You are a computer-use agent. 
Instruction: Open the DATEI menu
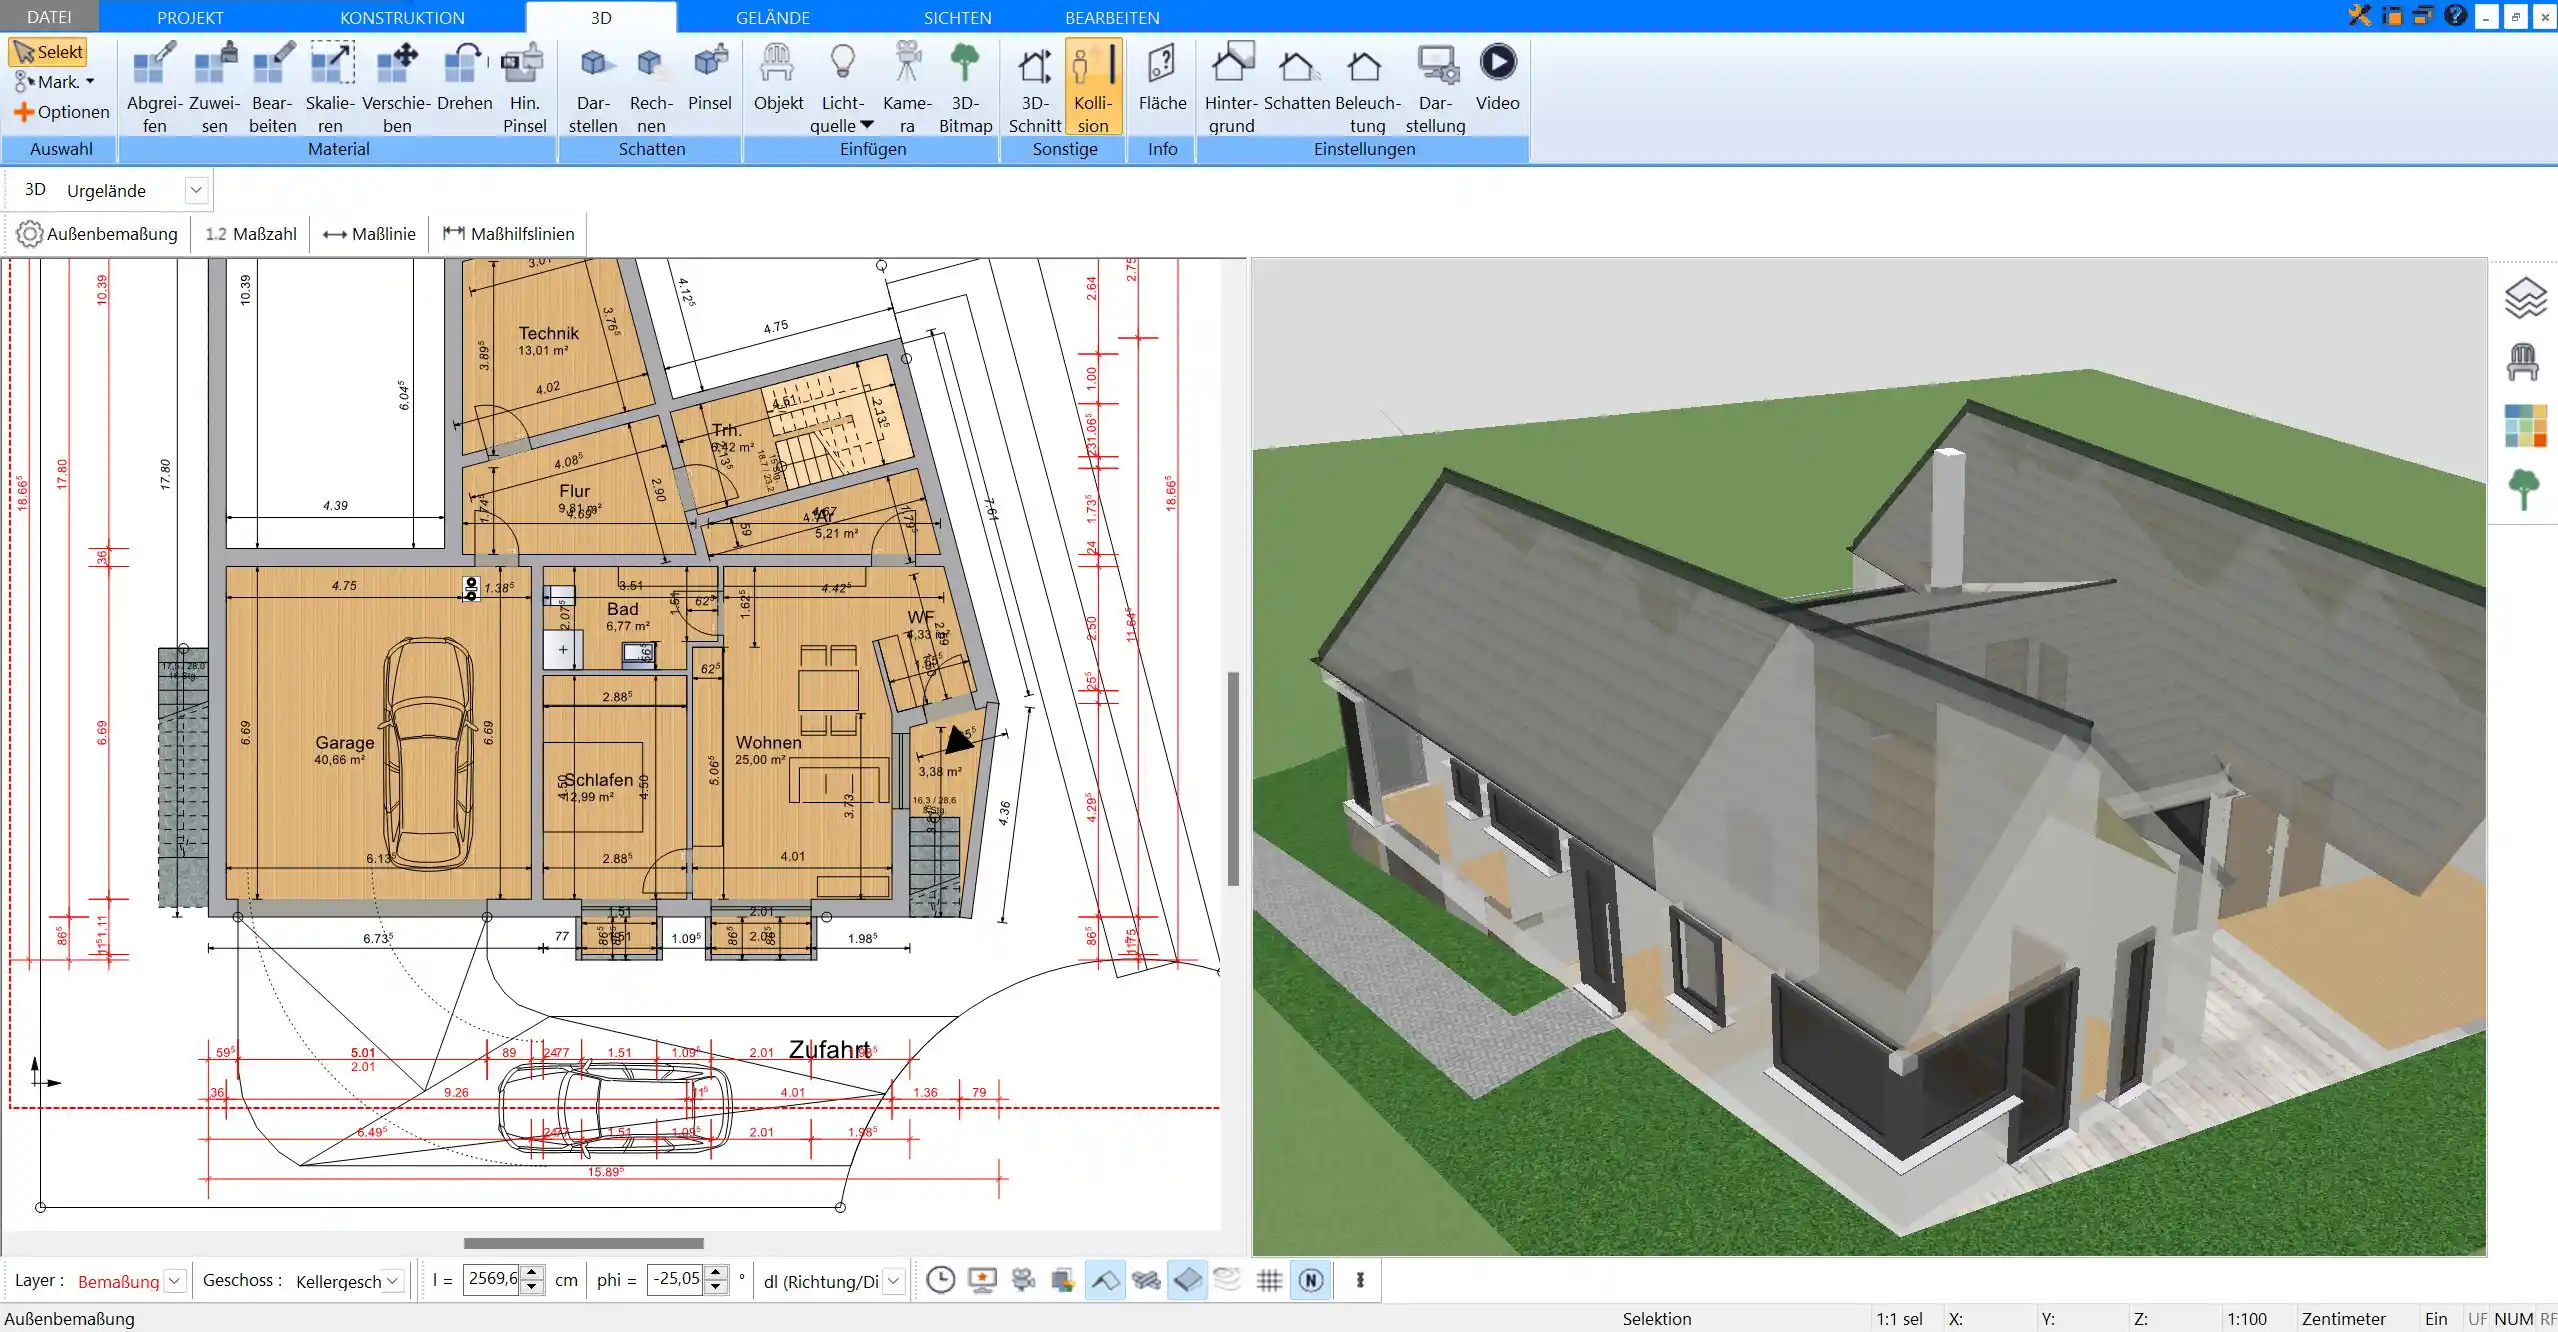point(49,17)
